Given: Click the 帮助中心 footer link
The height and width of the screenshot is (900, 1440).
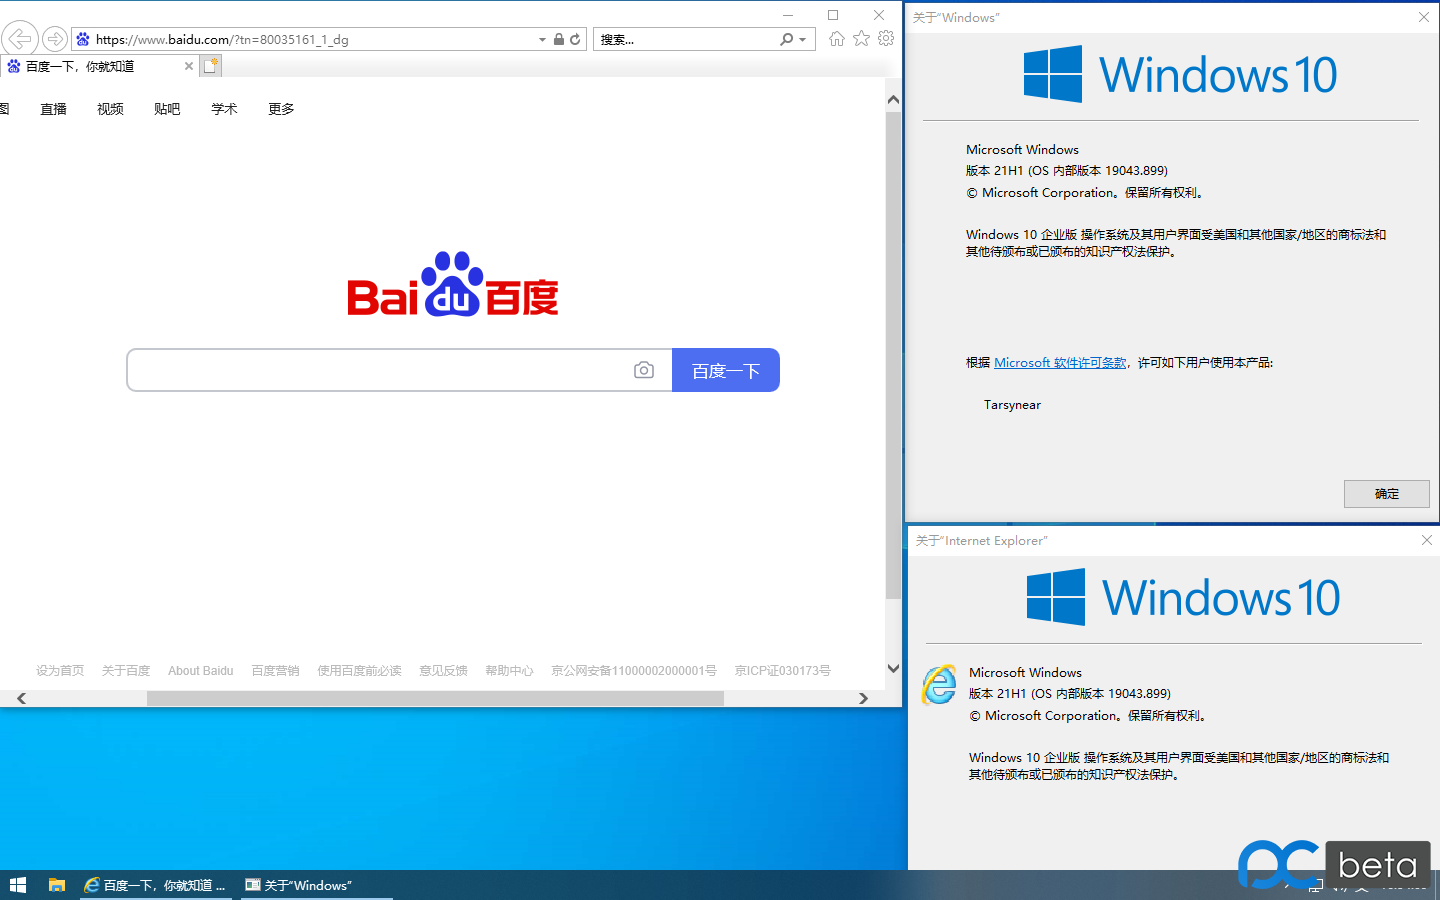Looking at the screenshot, I should 509,671.
